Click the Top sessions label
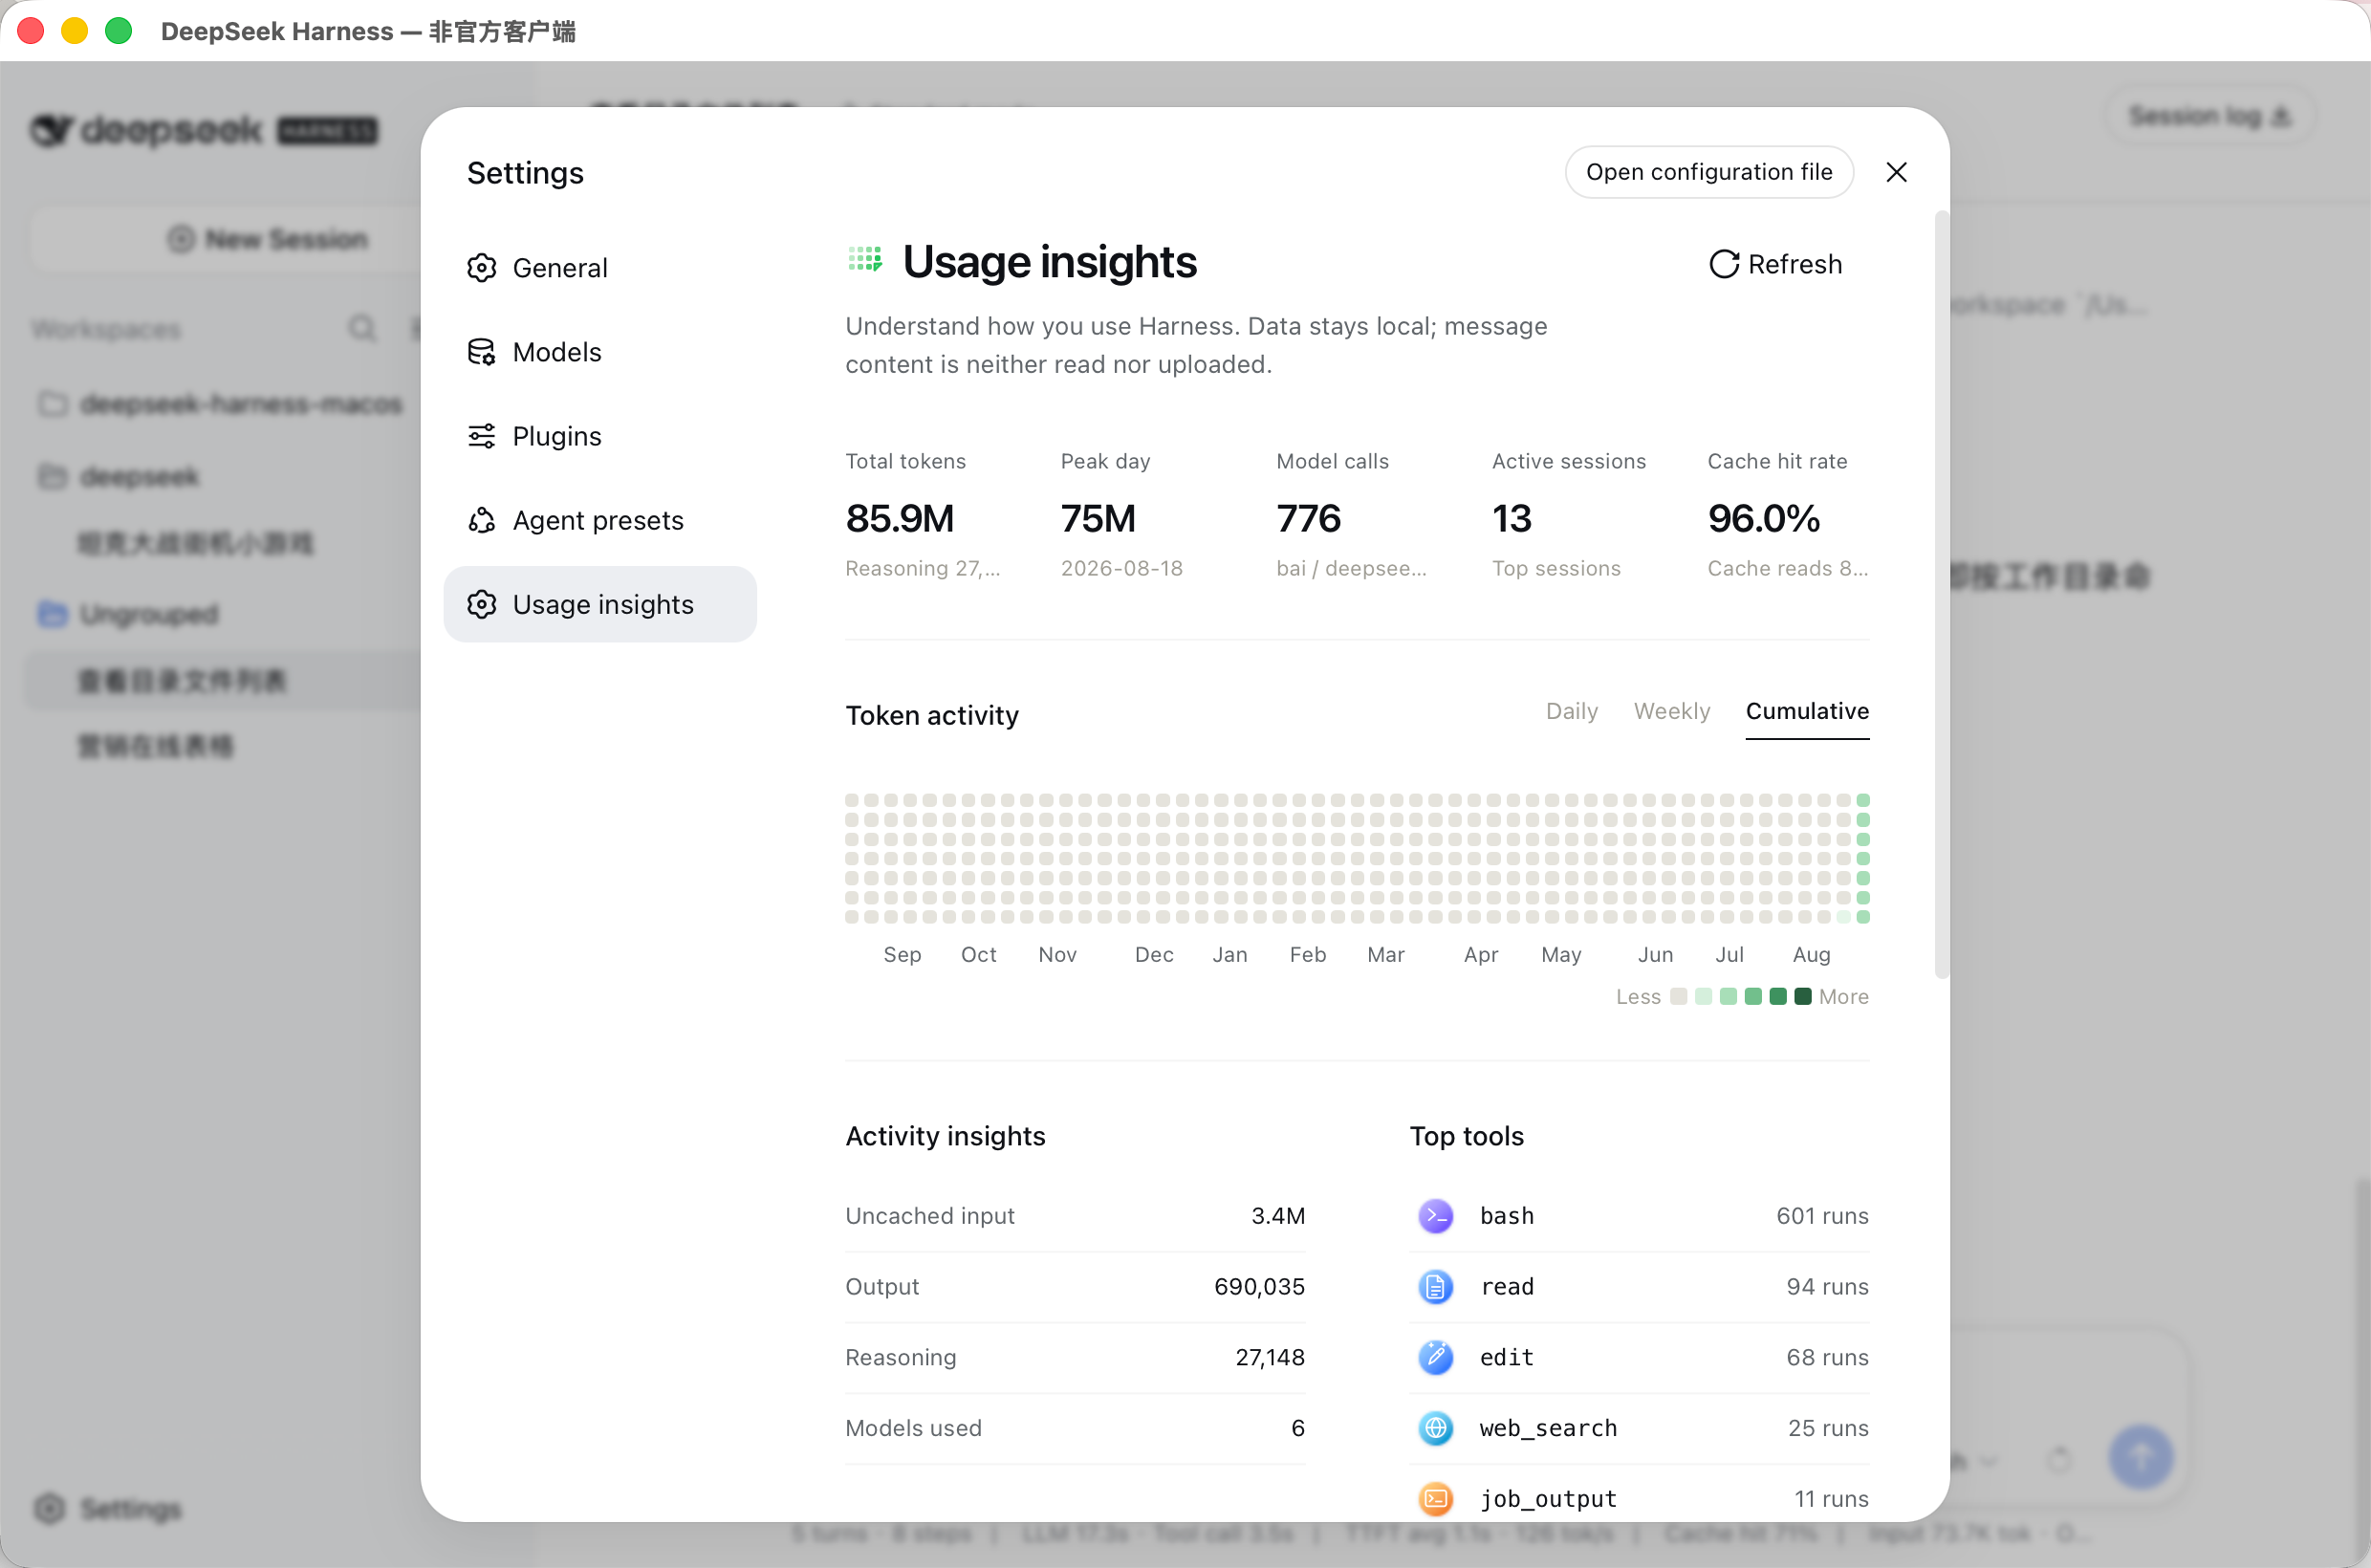The image size is (2371, 1568). [1556, 568]
